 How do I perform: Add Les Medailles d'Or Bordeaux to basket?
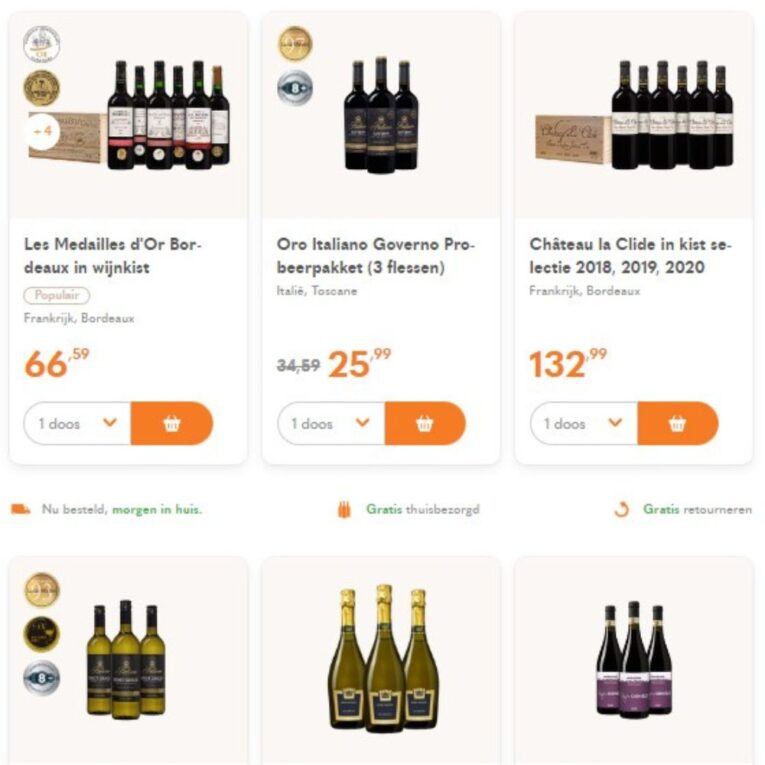(172, 423)
